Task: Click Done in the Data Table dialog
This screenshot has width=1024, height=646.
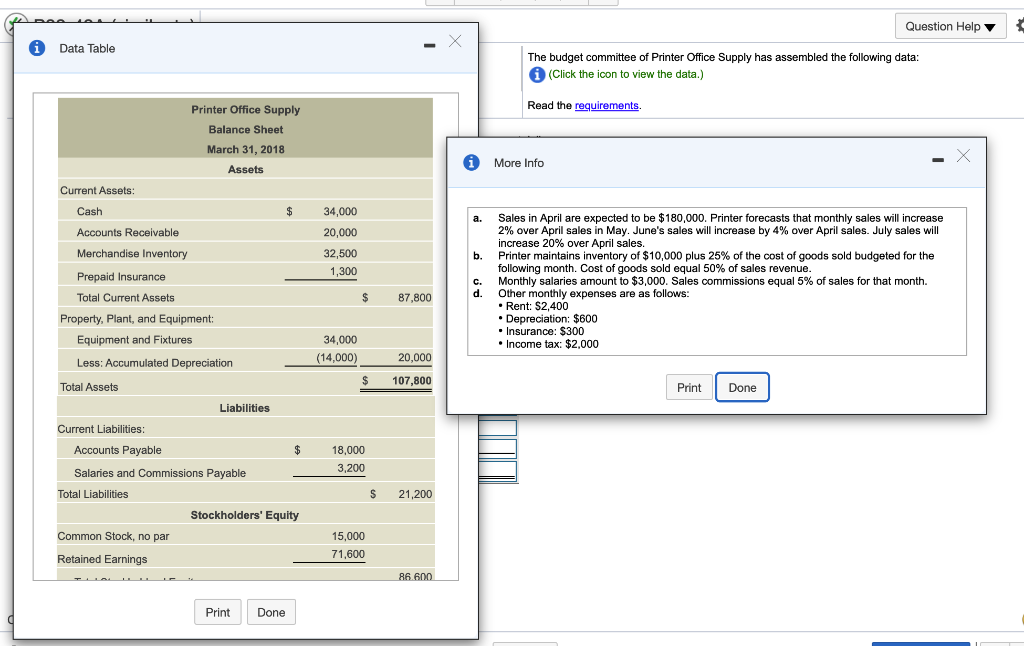Action: point(271,612)
